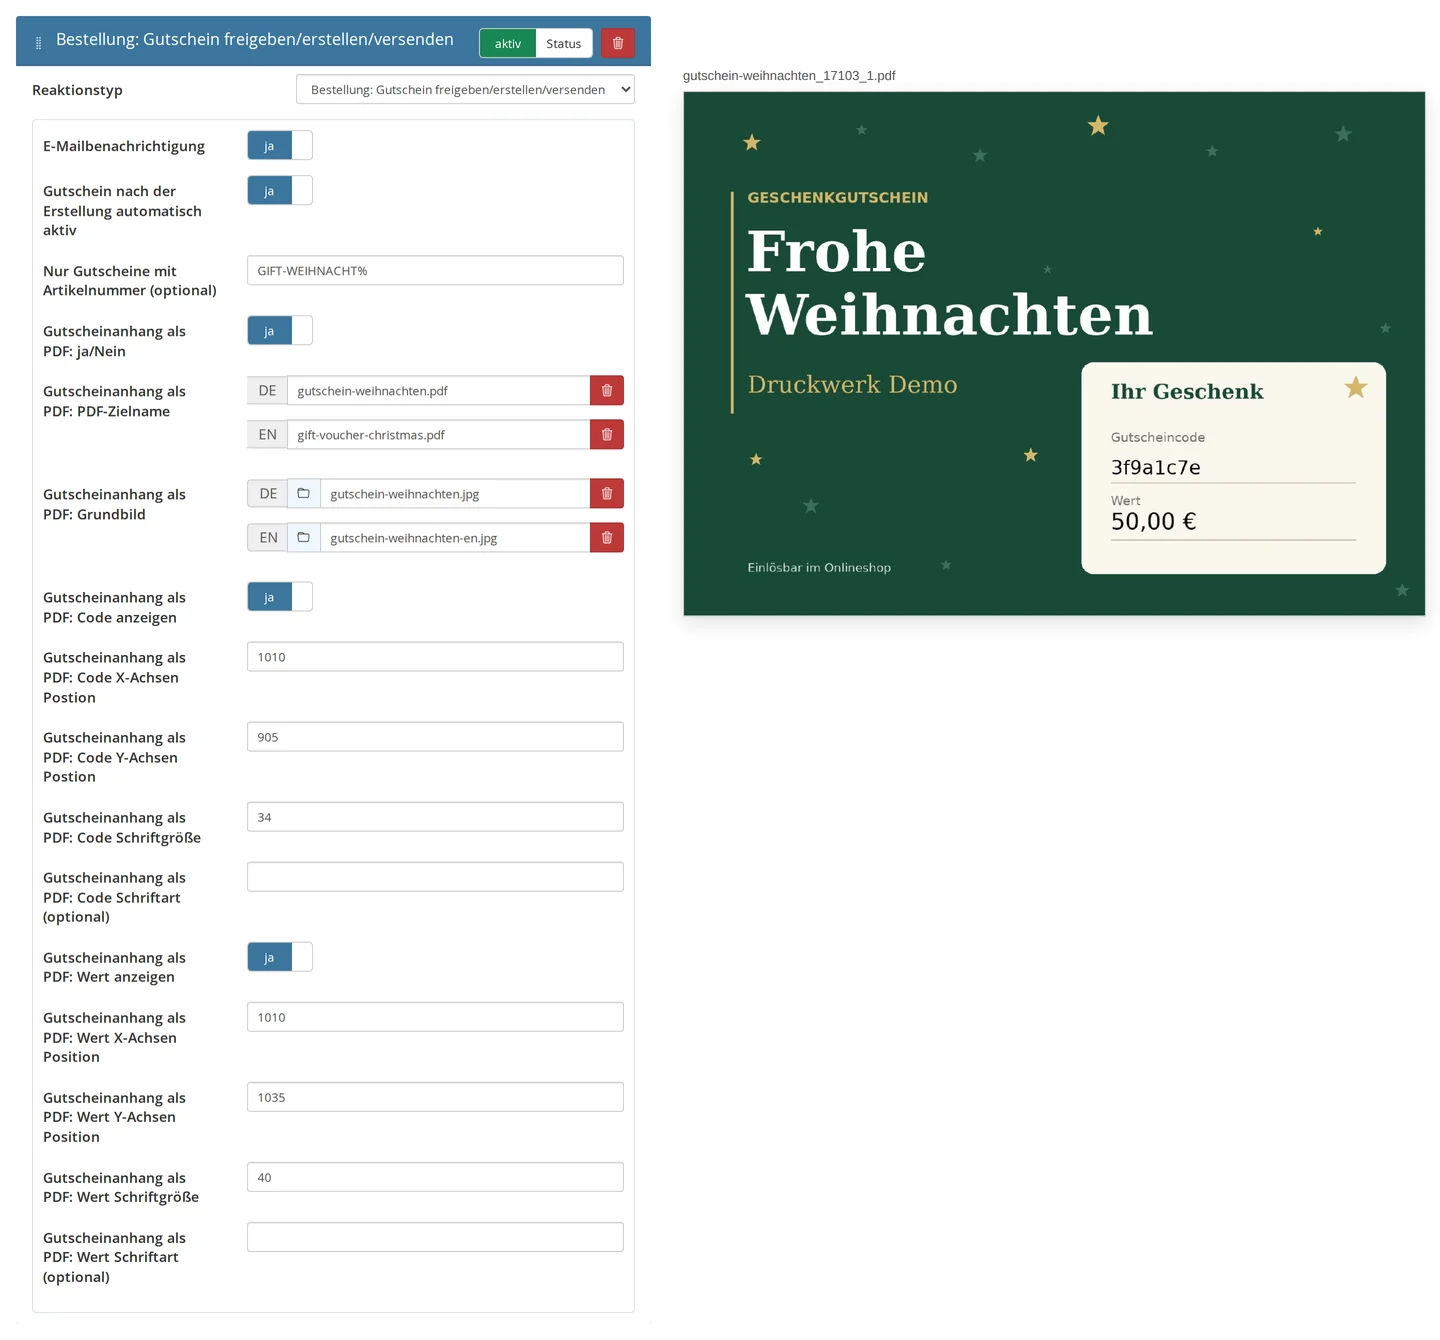Viewport: 1440px width, 1340px height.
Task: Remove the gutschein-weihnachten.jpg DE base image
Action: (x=607, y=494)
